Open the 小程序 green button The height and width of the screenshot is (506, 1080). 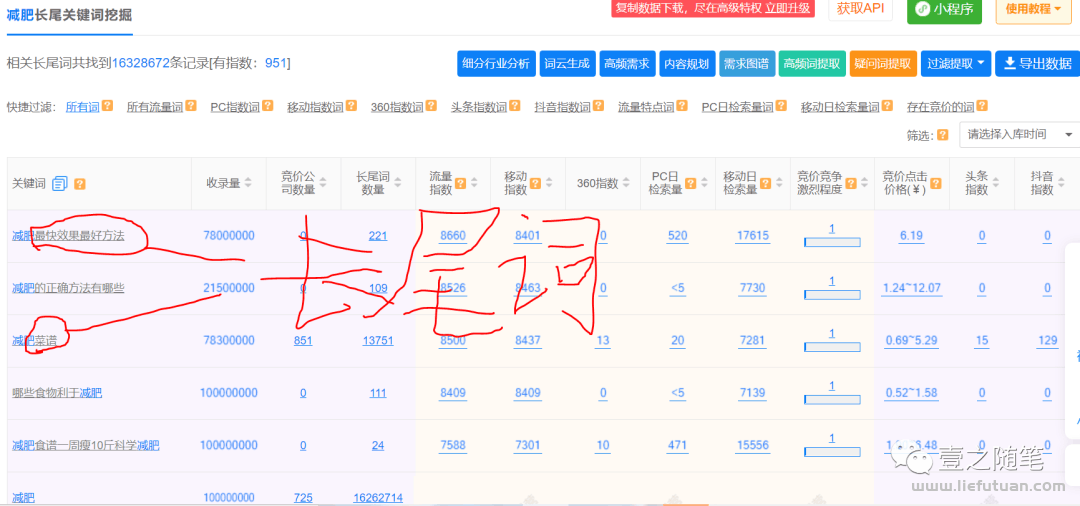(x=944, y=10)
